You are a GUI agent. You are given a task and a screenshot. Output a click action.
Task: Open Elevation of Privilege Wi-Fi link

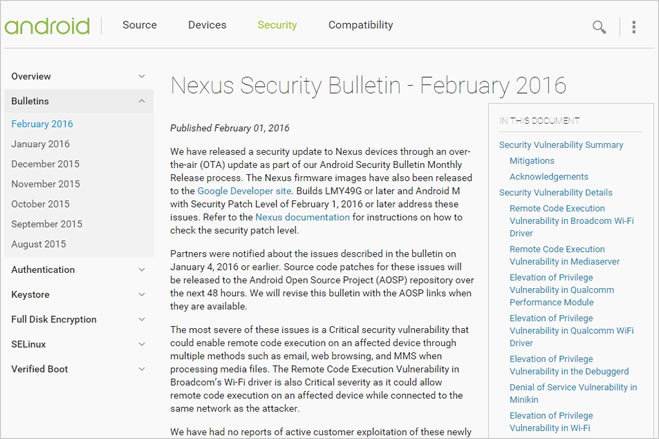[551, 421]
